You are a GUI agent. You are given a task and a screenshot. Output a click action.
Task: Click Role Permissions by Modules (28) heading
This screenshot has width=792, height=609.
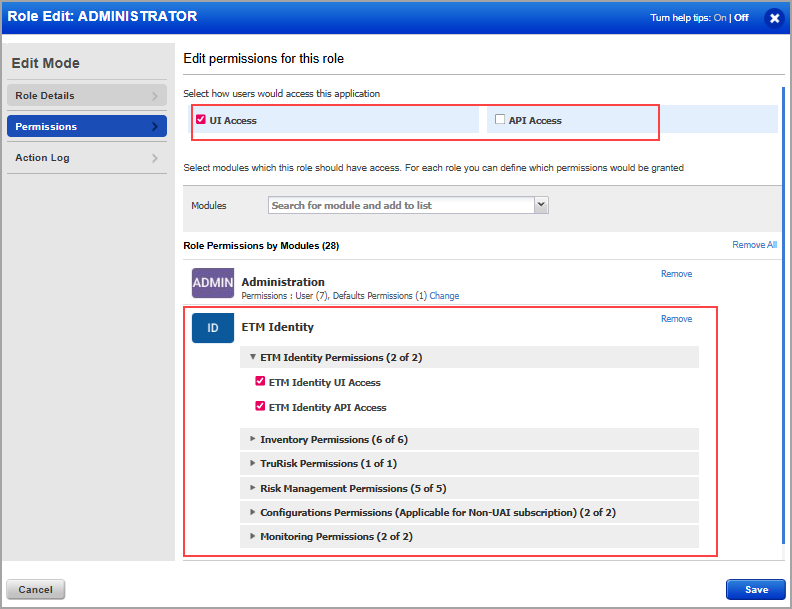[x=261, y=246]
